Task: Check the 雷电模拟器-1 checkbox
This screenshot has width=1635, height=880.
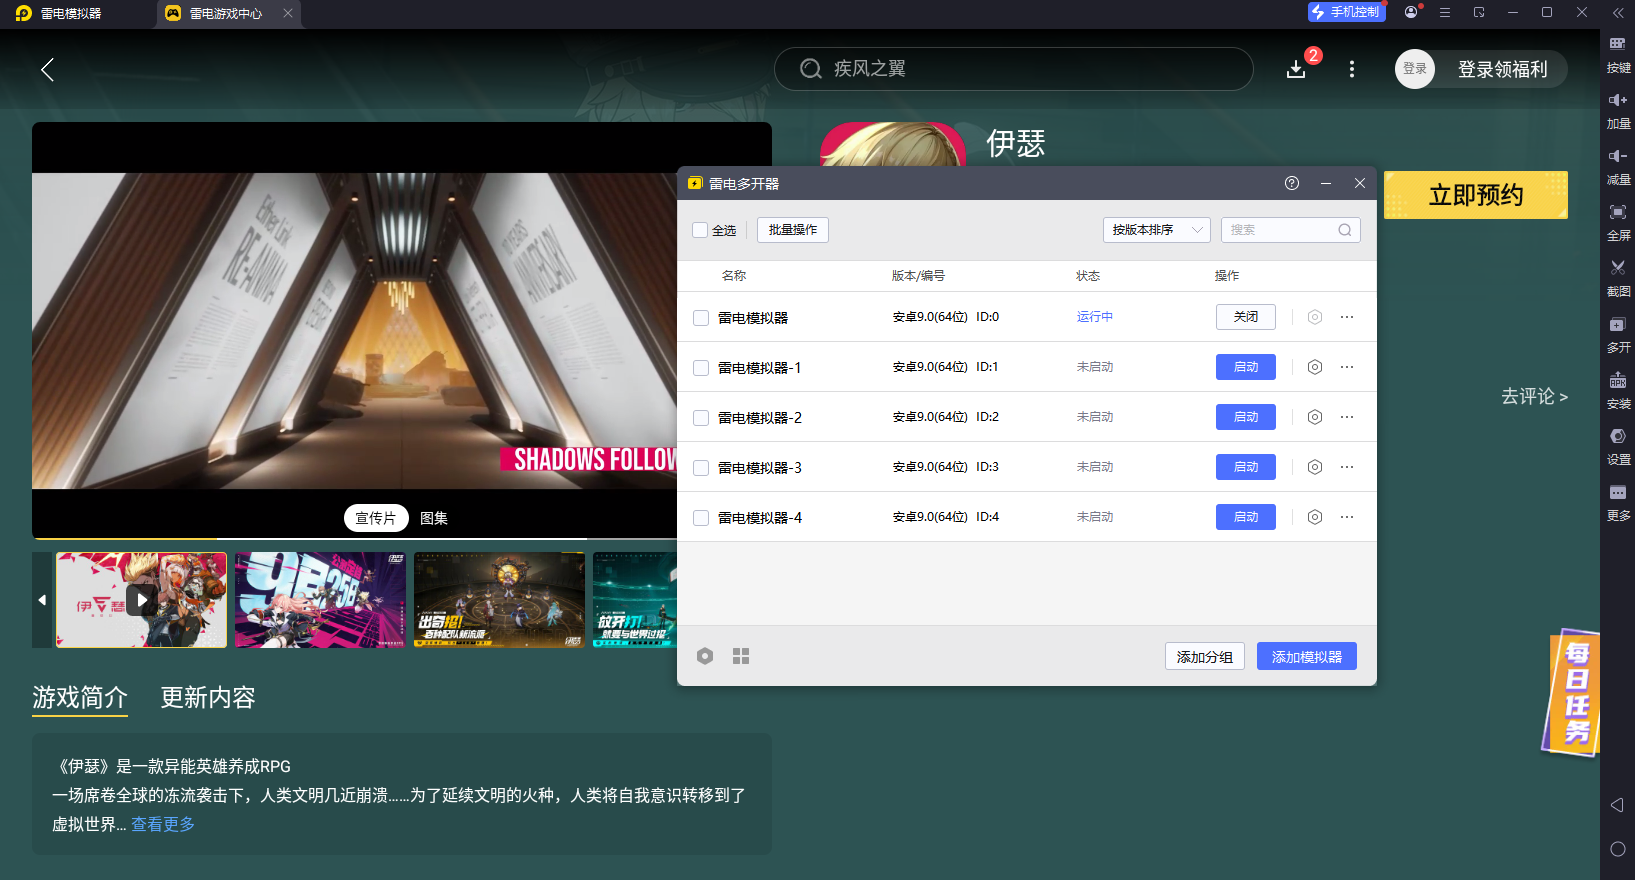Action: (x=701, y=368)
